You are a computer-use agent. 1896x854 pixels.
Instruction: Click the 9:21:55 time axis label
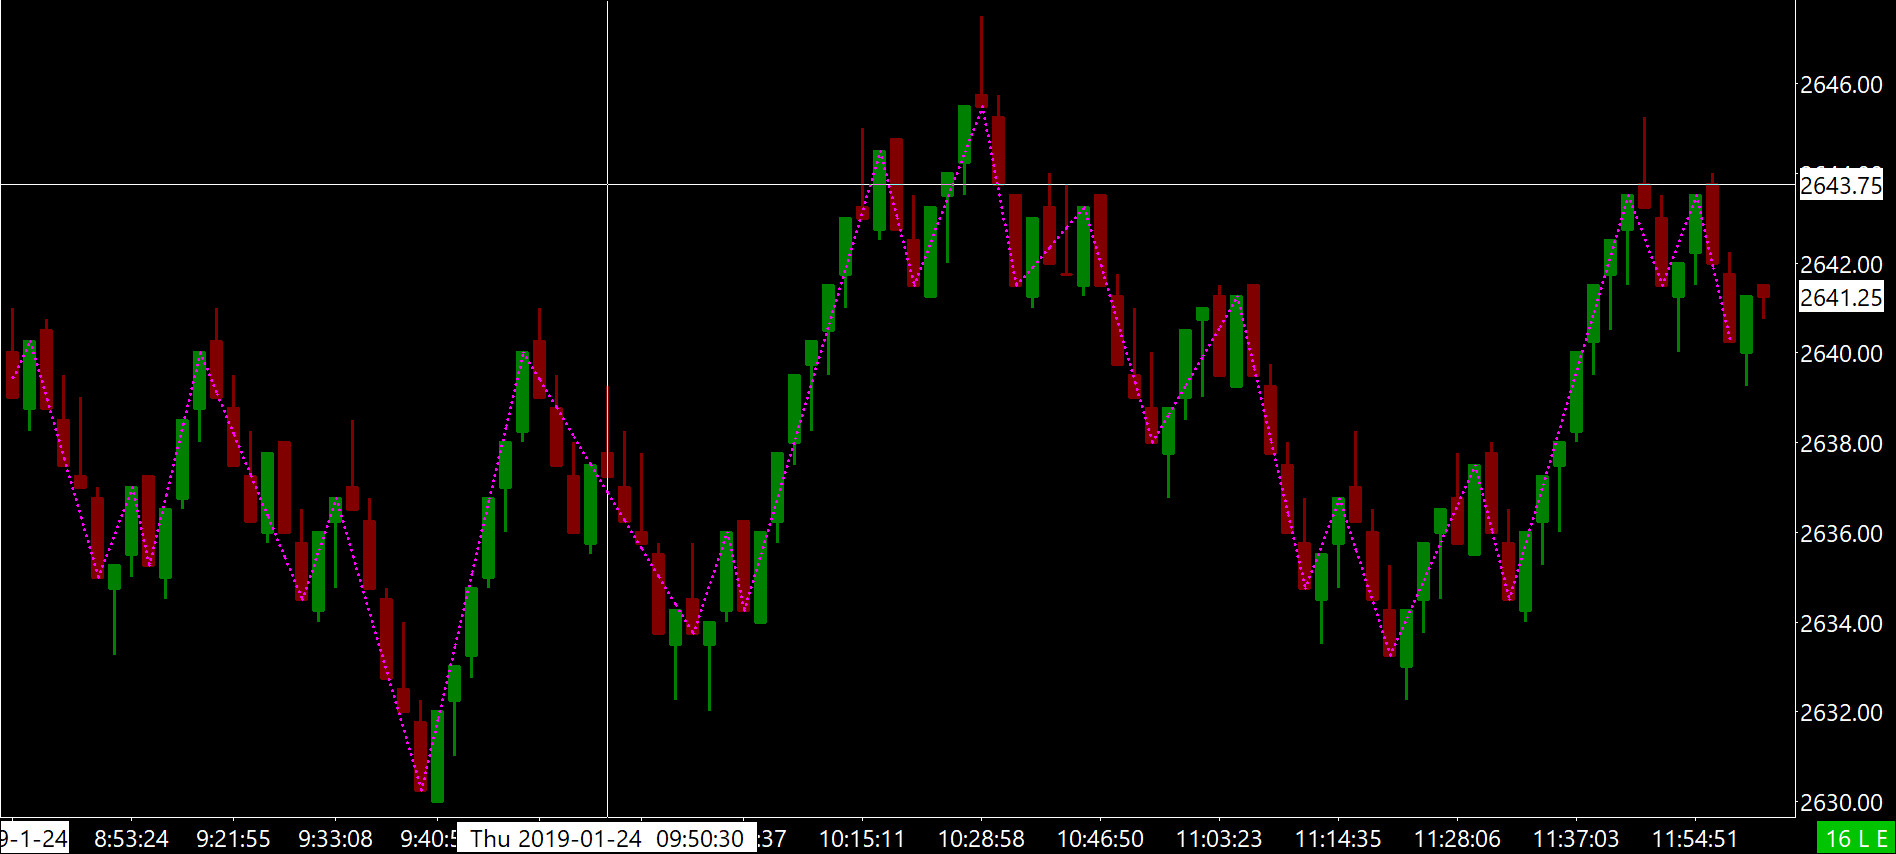(233, 839)
